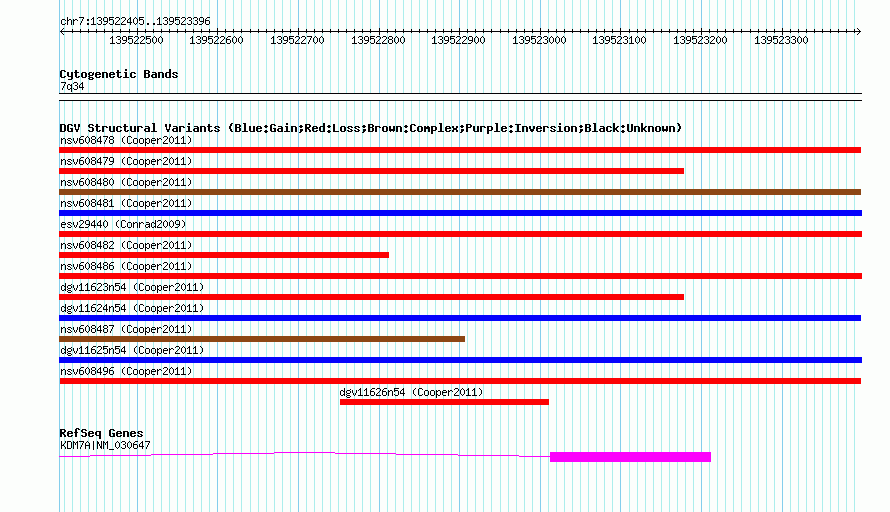The width and height of the screenshot is (890, 512).
Task: Click the nsv608482 (Cooper2011) label
Action: click(x=126, y=245)
